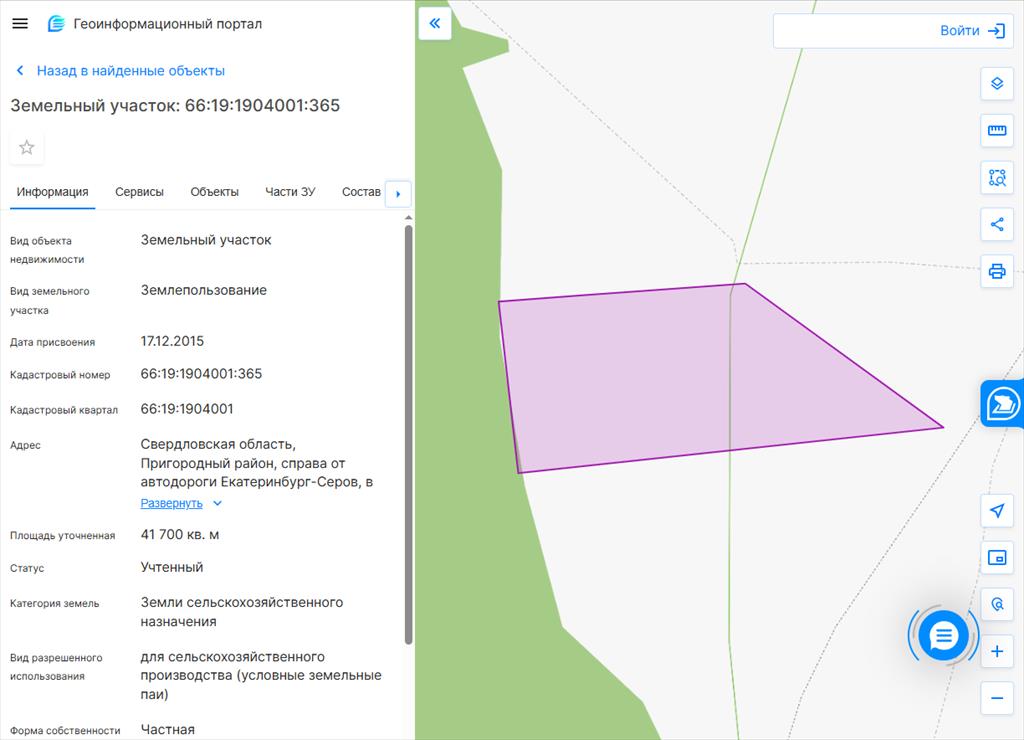Share the current map view
The width and height of the screenshot is (1024, 740).
coord(996,224)
